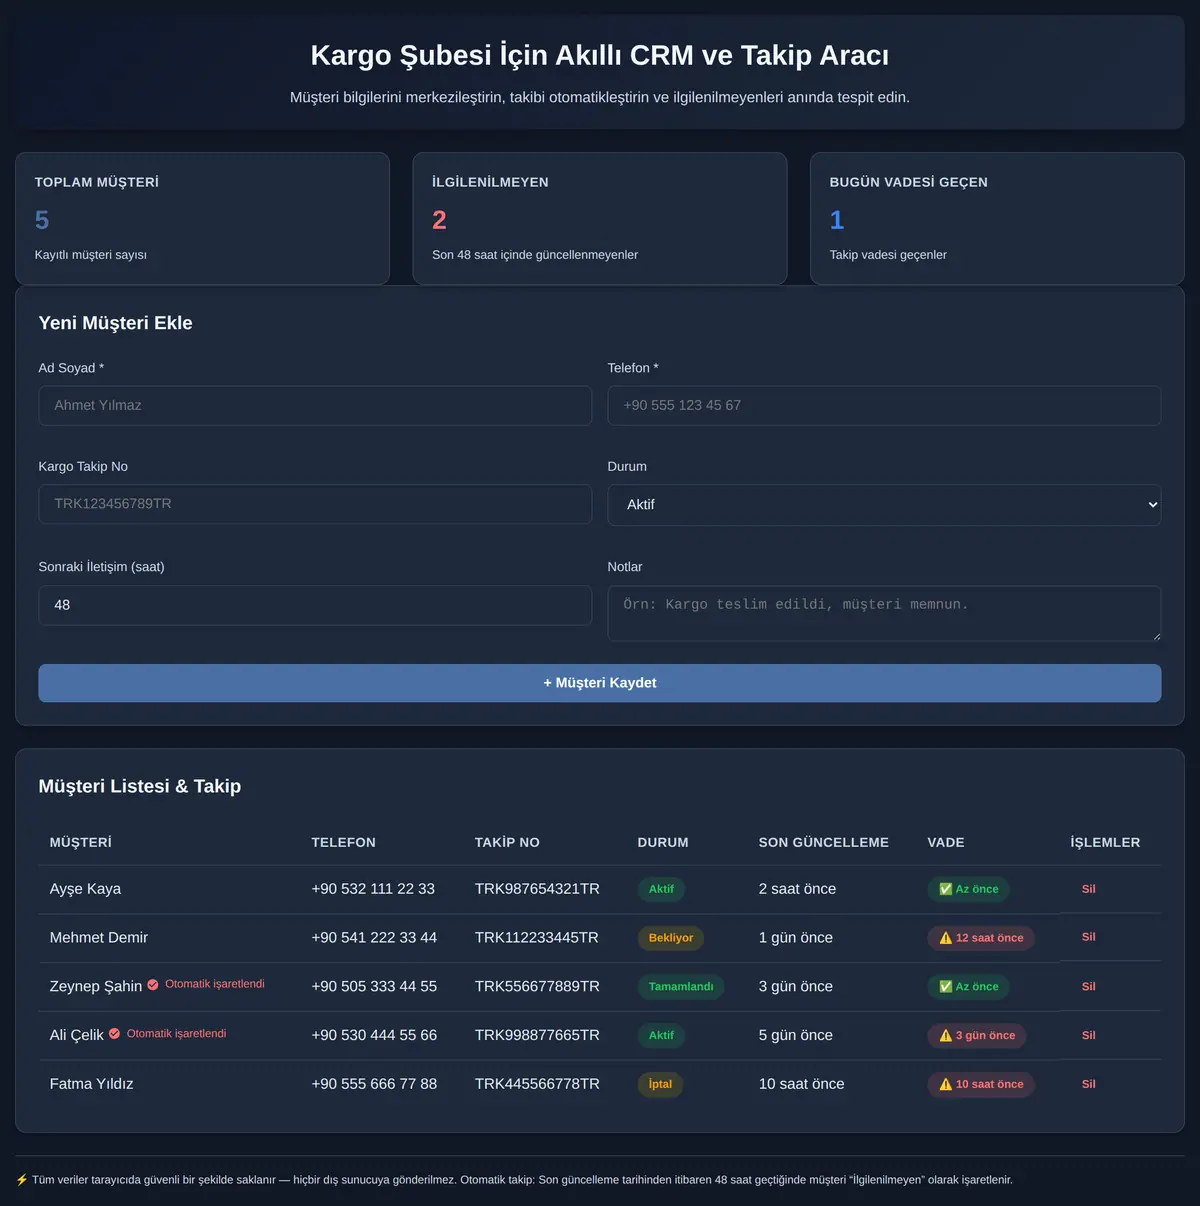Focus the Kargo Takip No field
The height and width of the screenshot is (1206, 1200).
coord(315,504)
